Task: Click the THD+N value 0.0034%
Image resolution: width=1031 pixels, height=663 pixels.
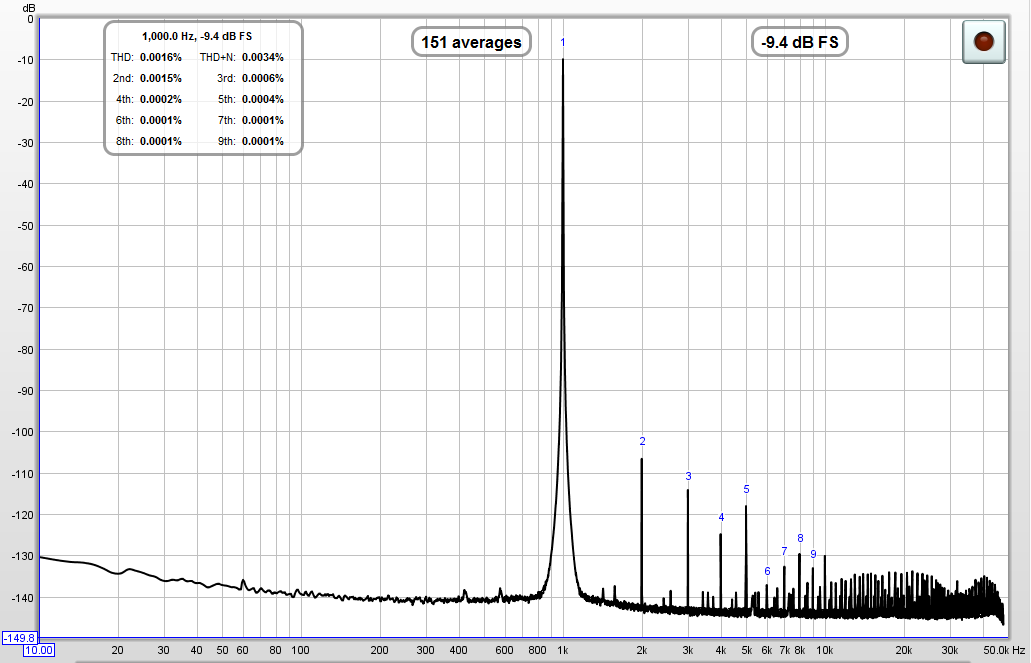Action: 262,57
